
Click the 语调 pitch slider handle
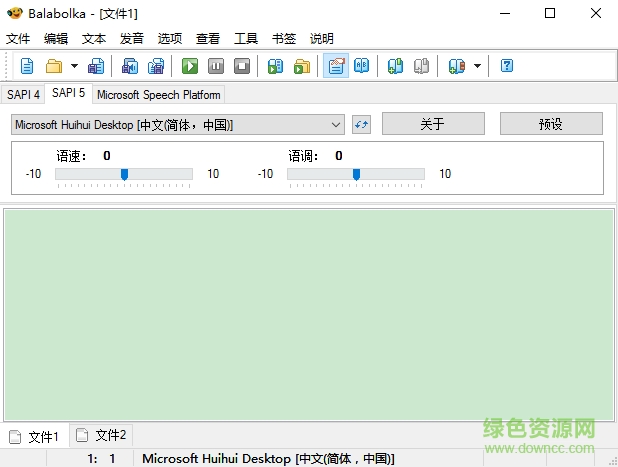(356, 174)
